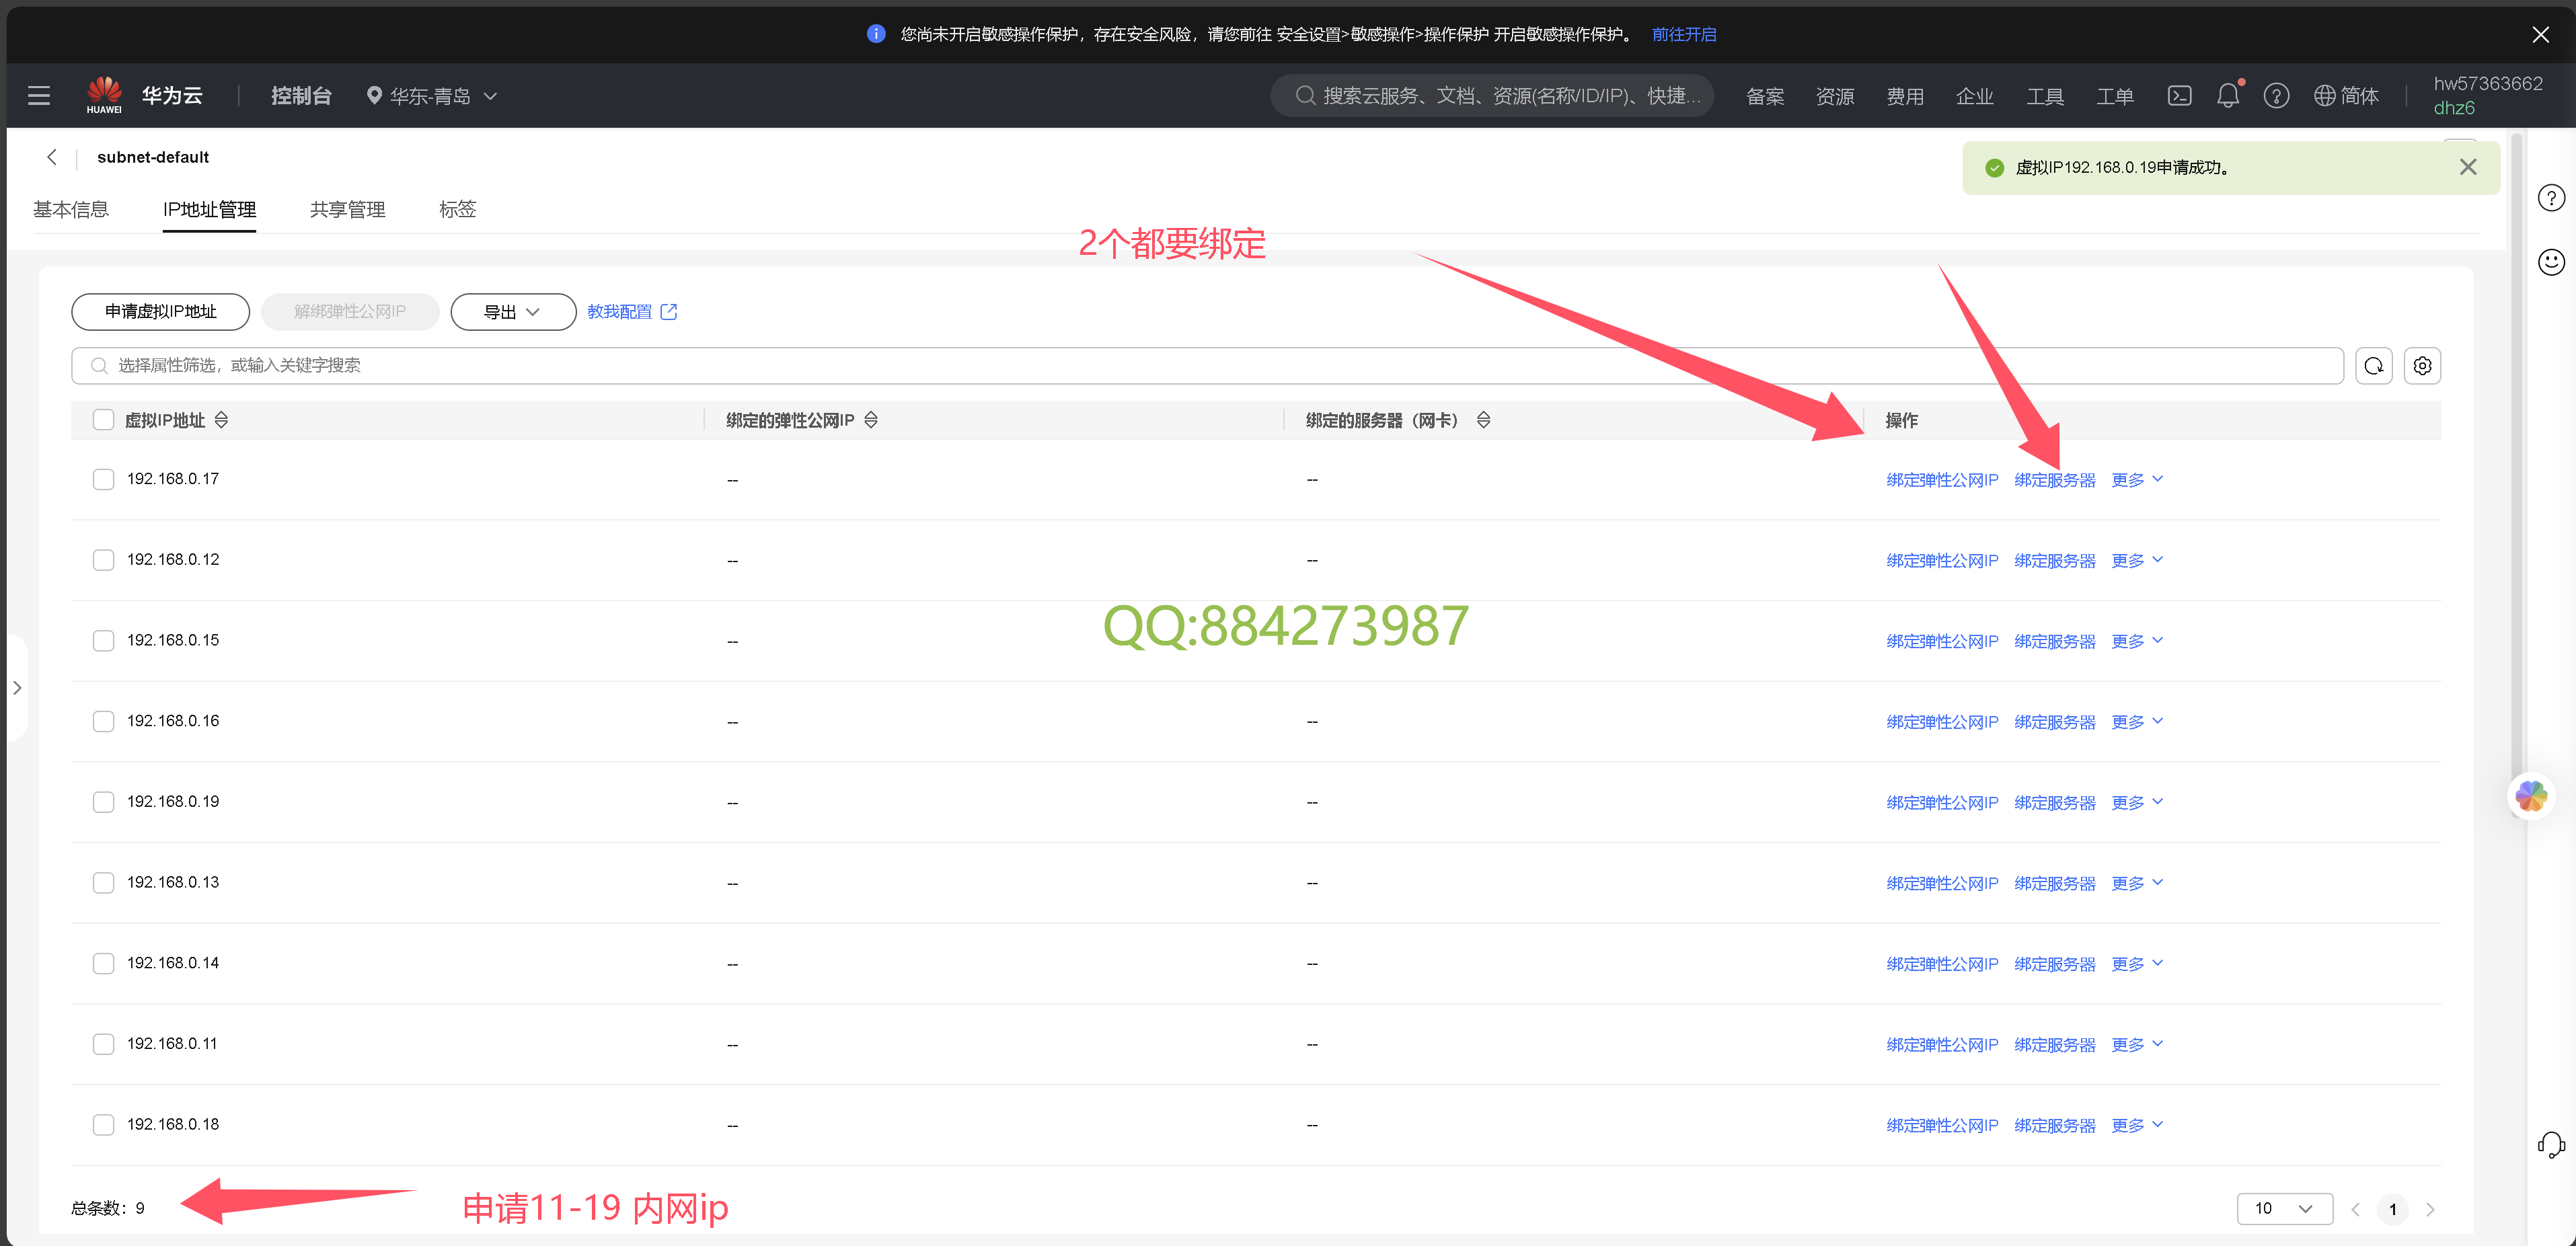Open table column settings gear
Image resolution: width=2576 pixels, height=1246 pixels.
coord(2422,366)
